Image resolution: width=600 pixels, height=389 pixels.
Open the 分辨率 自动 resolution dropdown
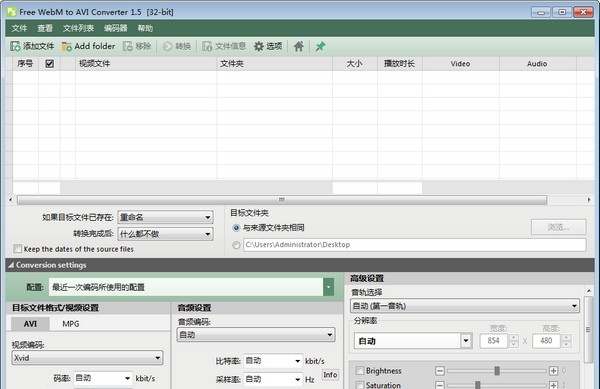tap(413, 341)
